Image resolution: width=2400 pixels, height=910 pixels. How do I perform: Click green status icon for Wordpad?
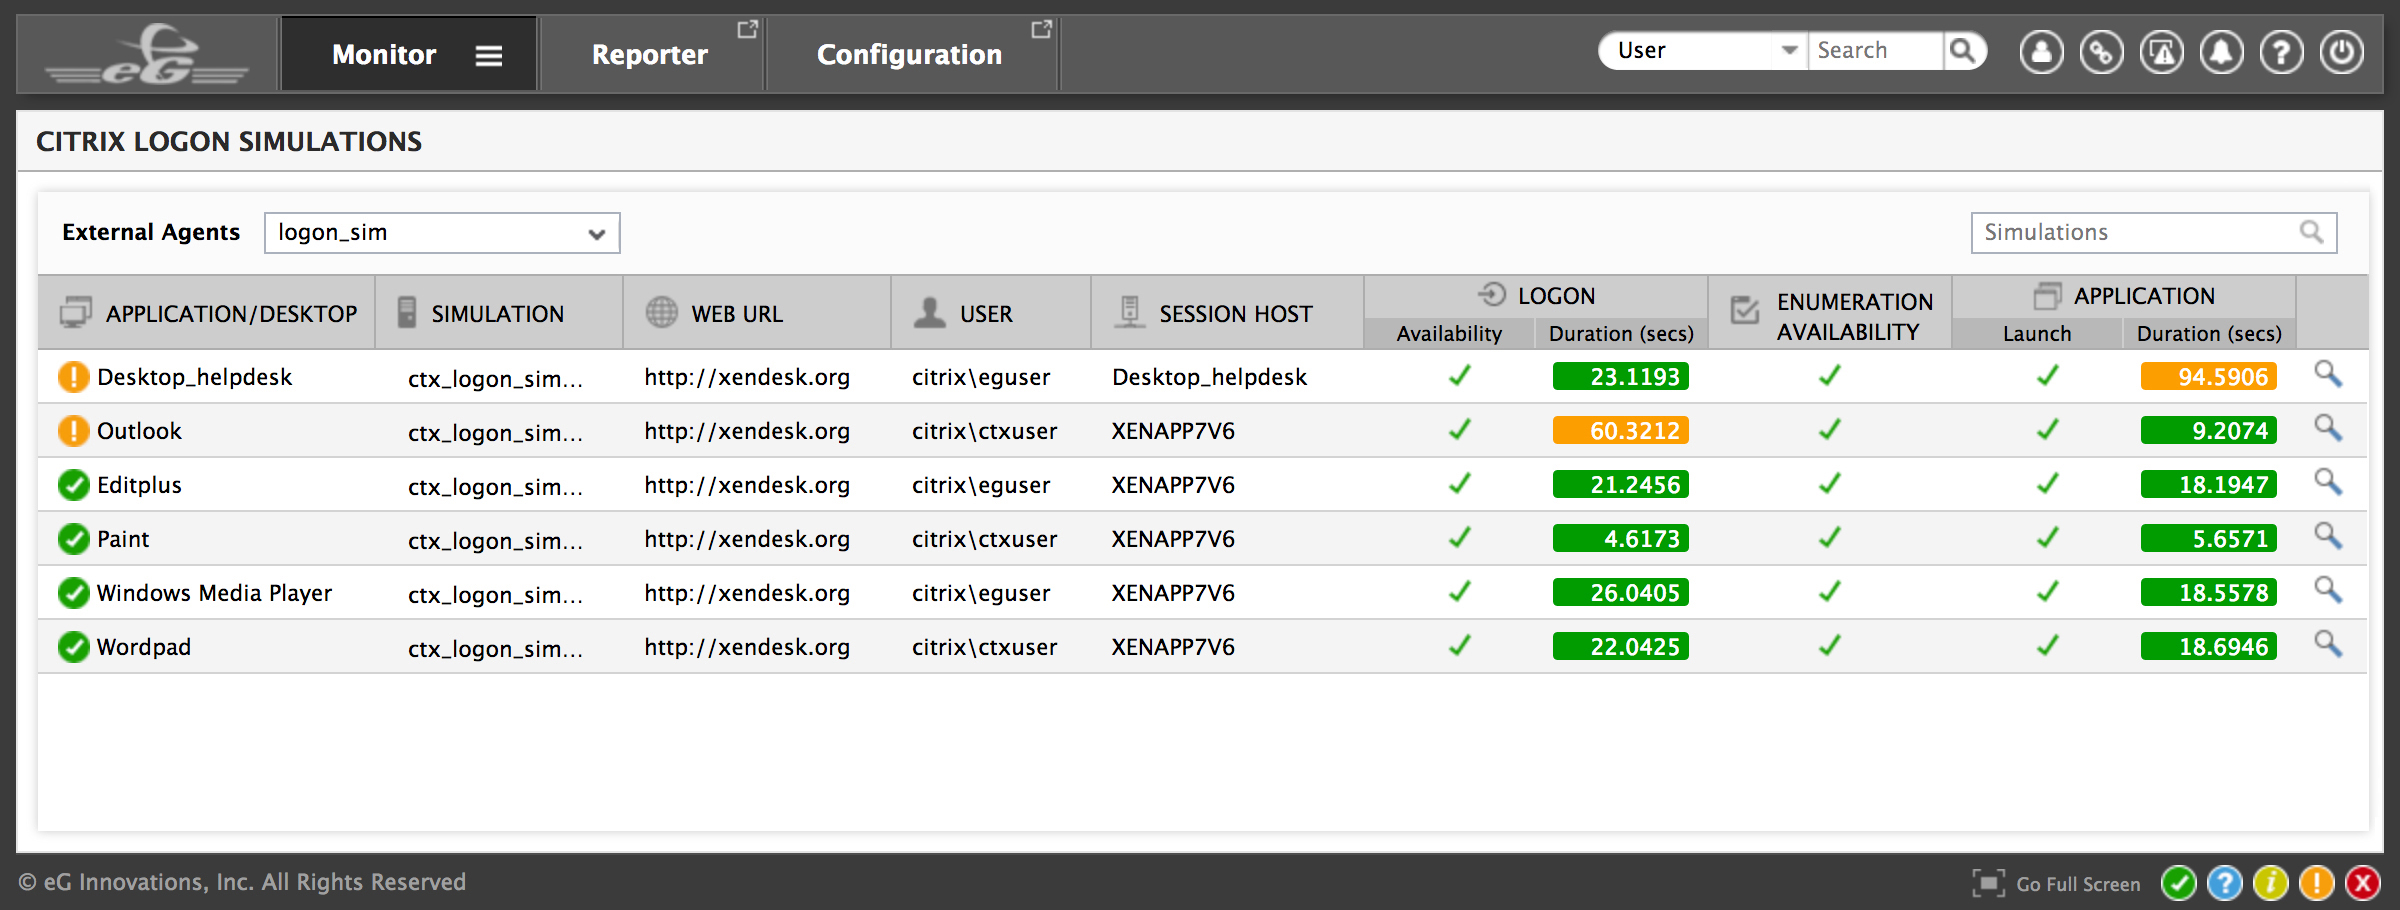pos(73,647)
